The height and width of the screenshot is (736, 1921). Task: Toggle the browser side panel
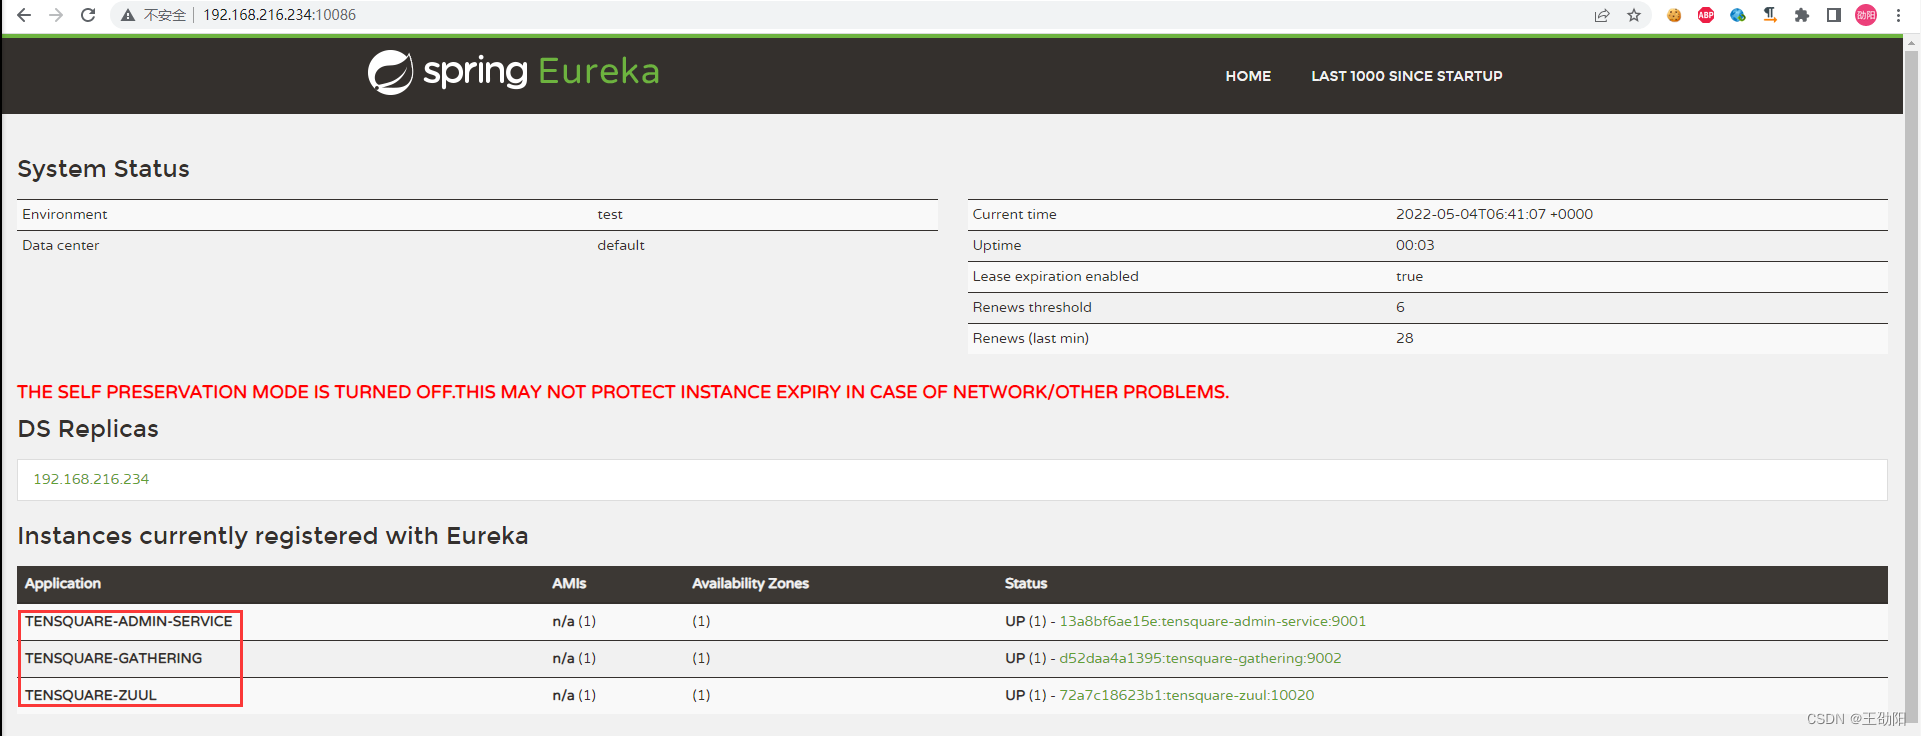point(1834,15)
